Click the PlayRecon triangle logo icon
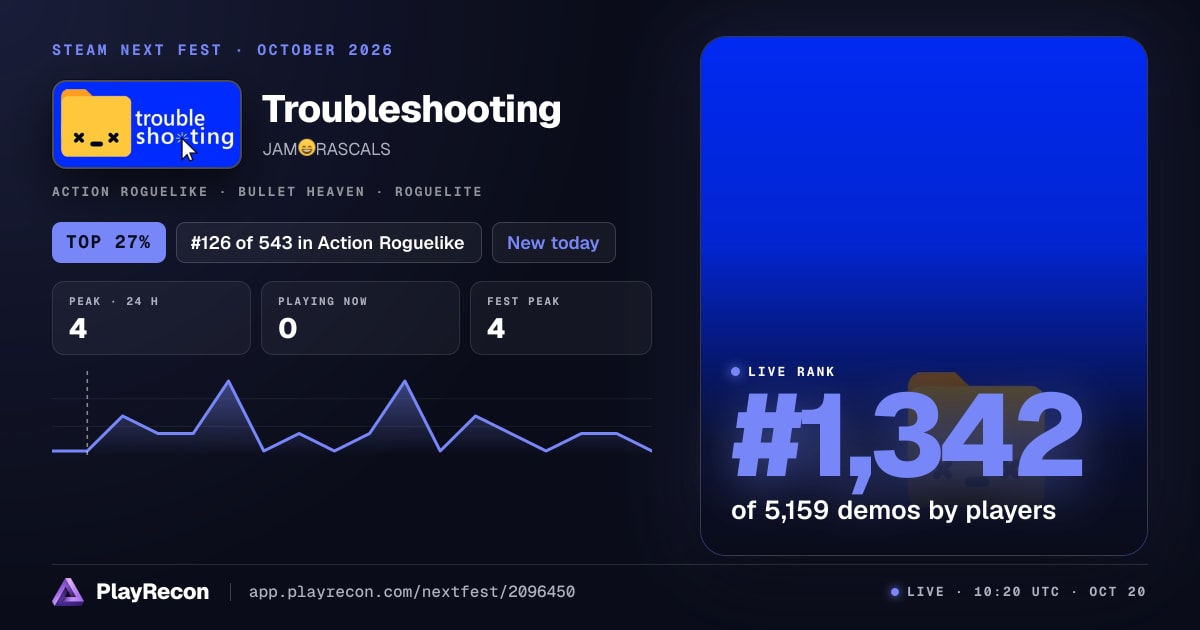 68,592
